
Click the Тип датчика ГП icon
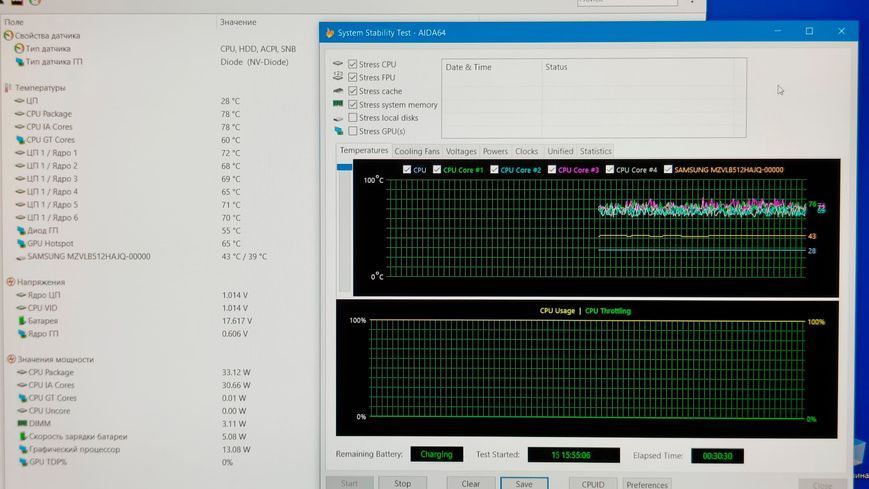[20, 62]
